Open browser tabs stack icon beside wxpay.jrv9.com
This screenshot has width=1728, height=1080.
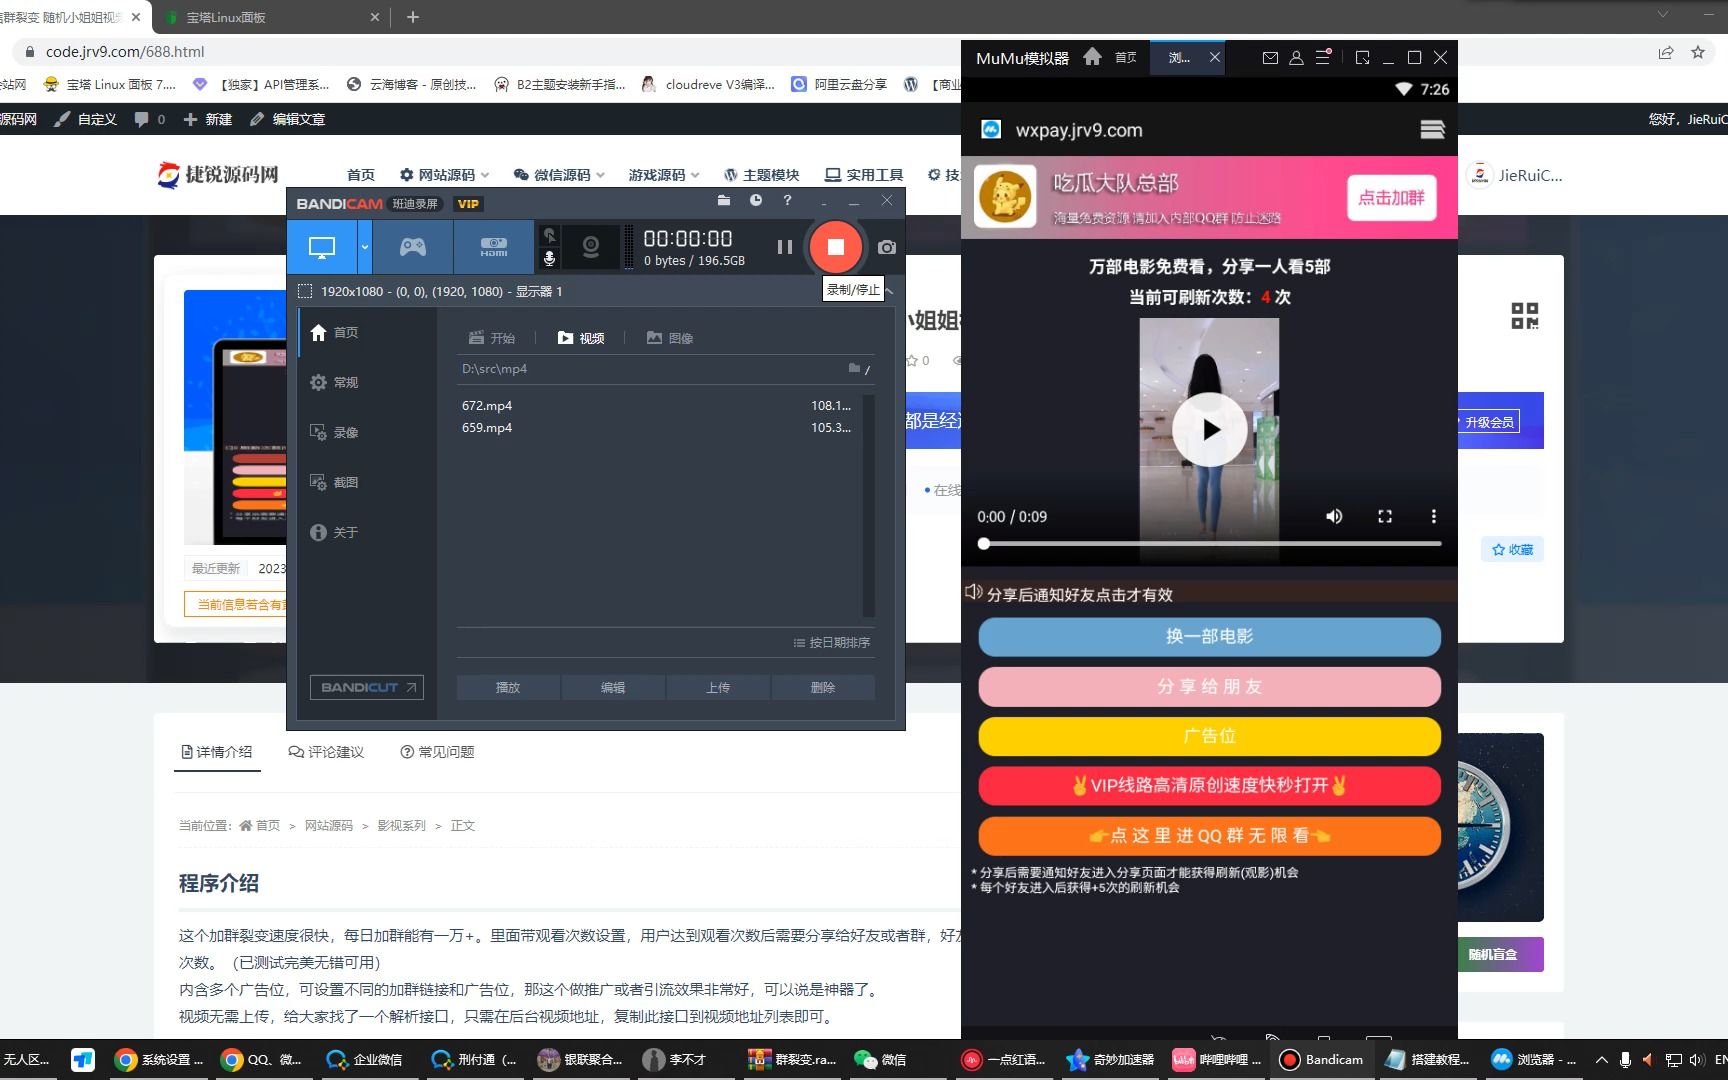click(x=1432, y=130)
